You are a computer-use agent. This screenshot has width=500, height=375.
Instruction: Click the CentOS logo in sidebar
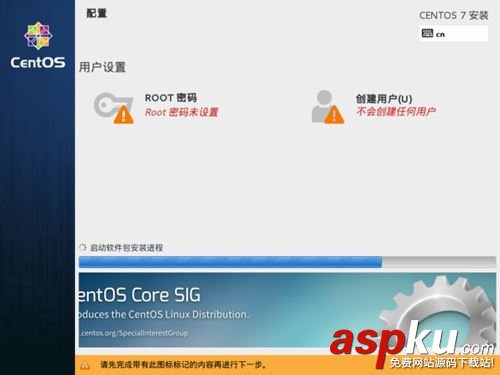(38, 46)
